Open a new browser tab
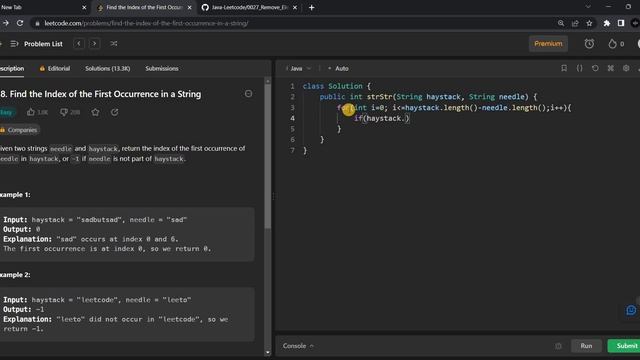This screenshot has width=640, height=360. pos(311,7)
